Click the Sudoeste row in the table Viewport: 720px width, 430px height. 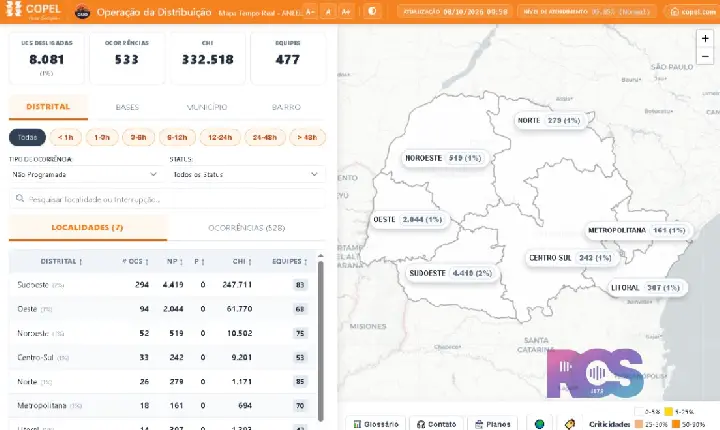coord(163,285)
